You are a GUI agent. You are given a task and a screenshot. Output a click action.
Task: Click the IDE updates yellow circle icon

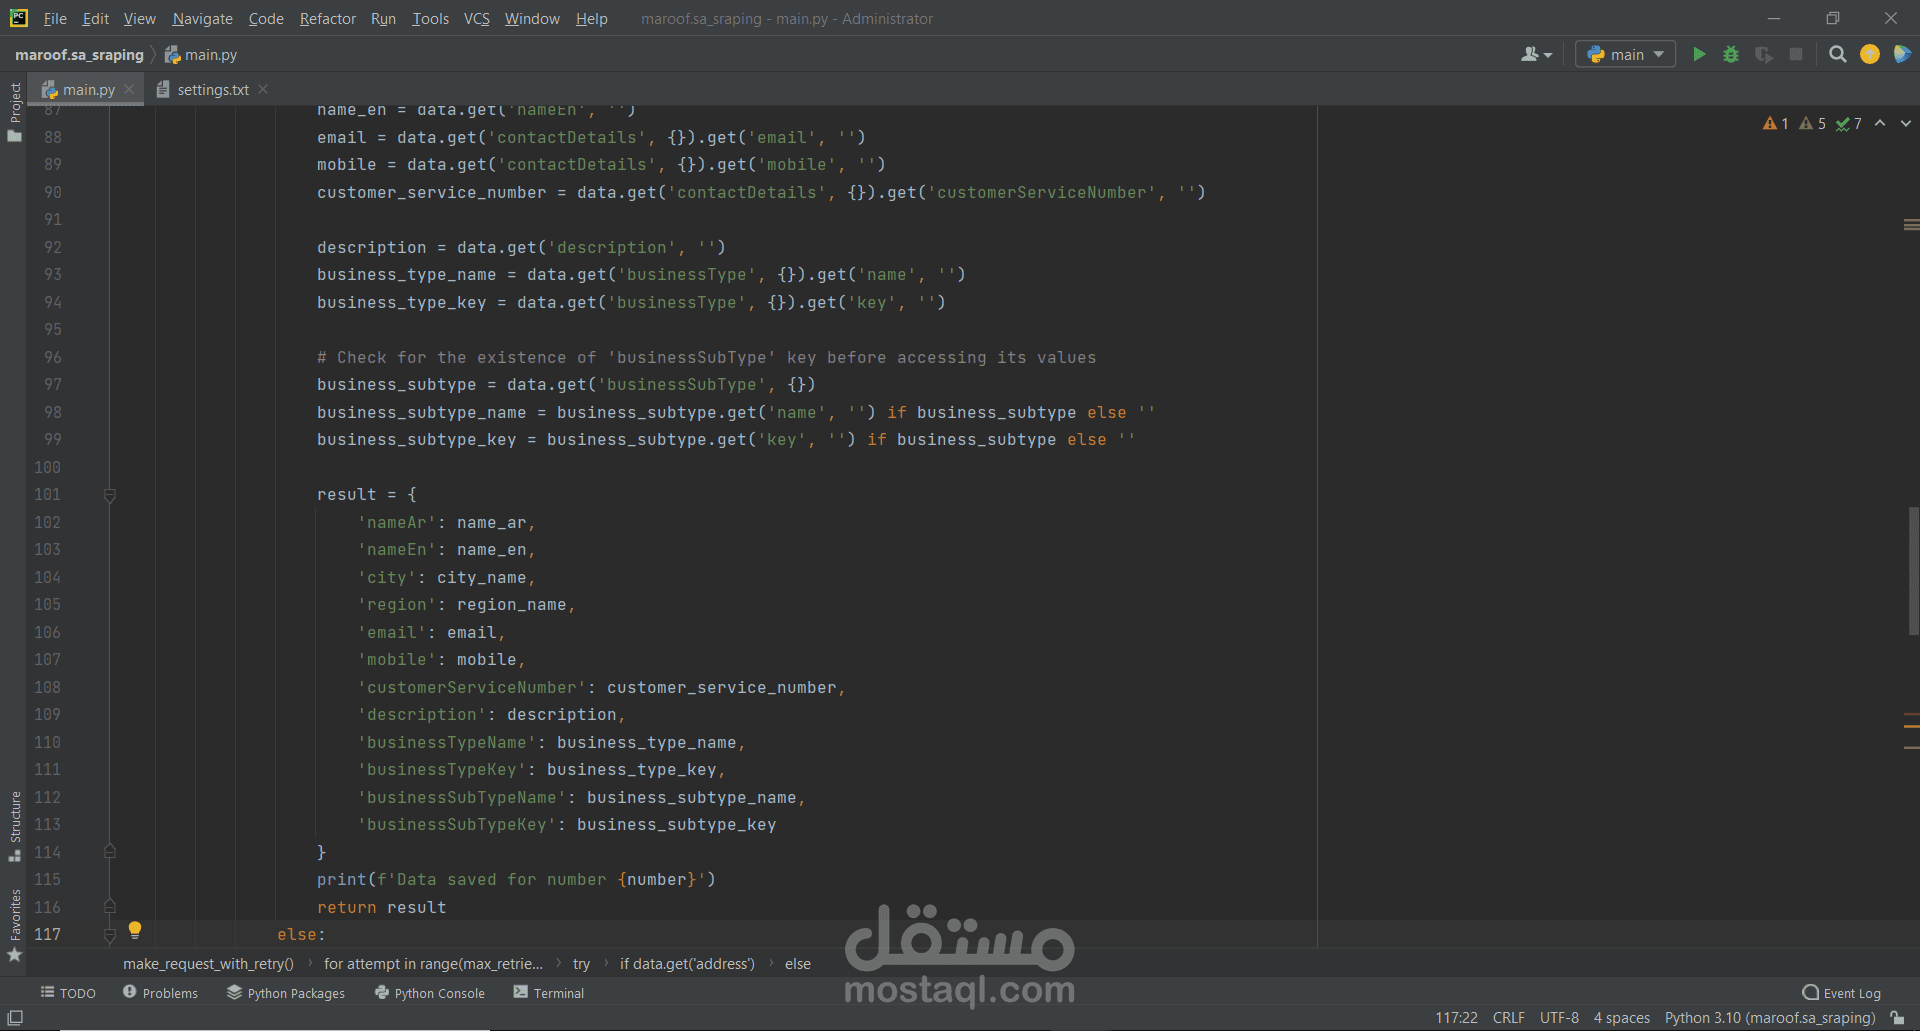pyautogui.click(x=1869, y=54)
